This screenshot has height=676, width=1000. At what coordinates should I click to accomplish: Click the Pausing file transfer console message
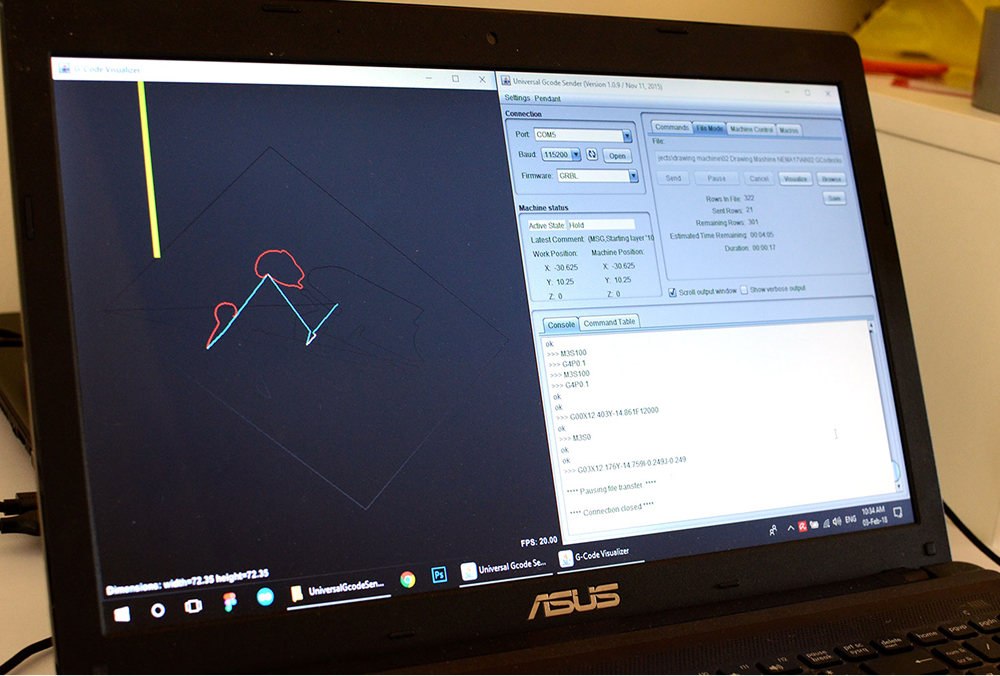click(612, 488)
